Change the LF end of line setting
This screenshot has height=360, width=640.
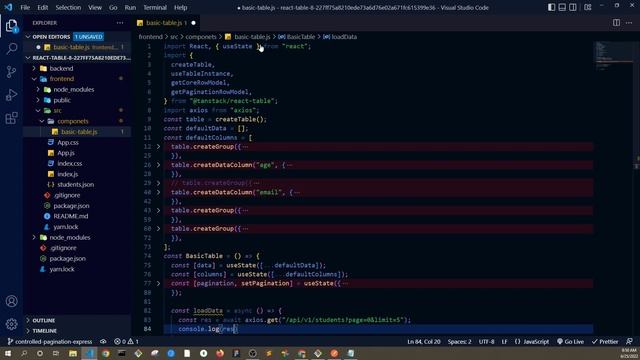pyautogui.click(x=504, y=342)
